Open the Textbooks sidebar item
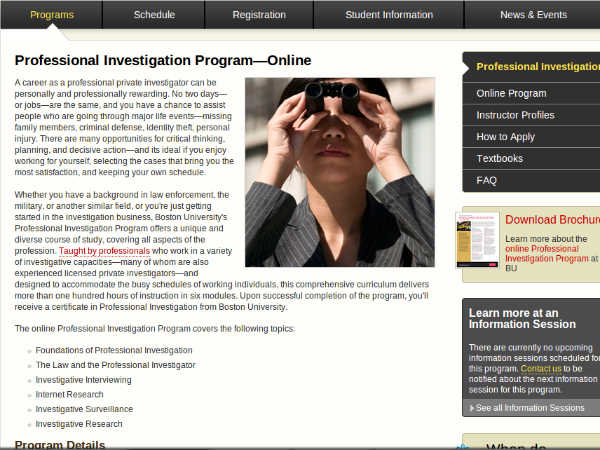Viewport: 600px width, 450px height. [499, 159]
